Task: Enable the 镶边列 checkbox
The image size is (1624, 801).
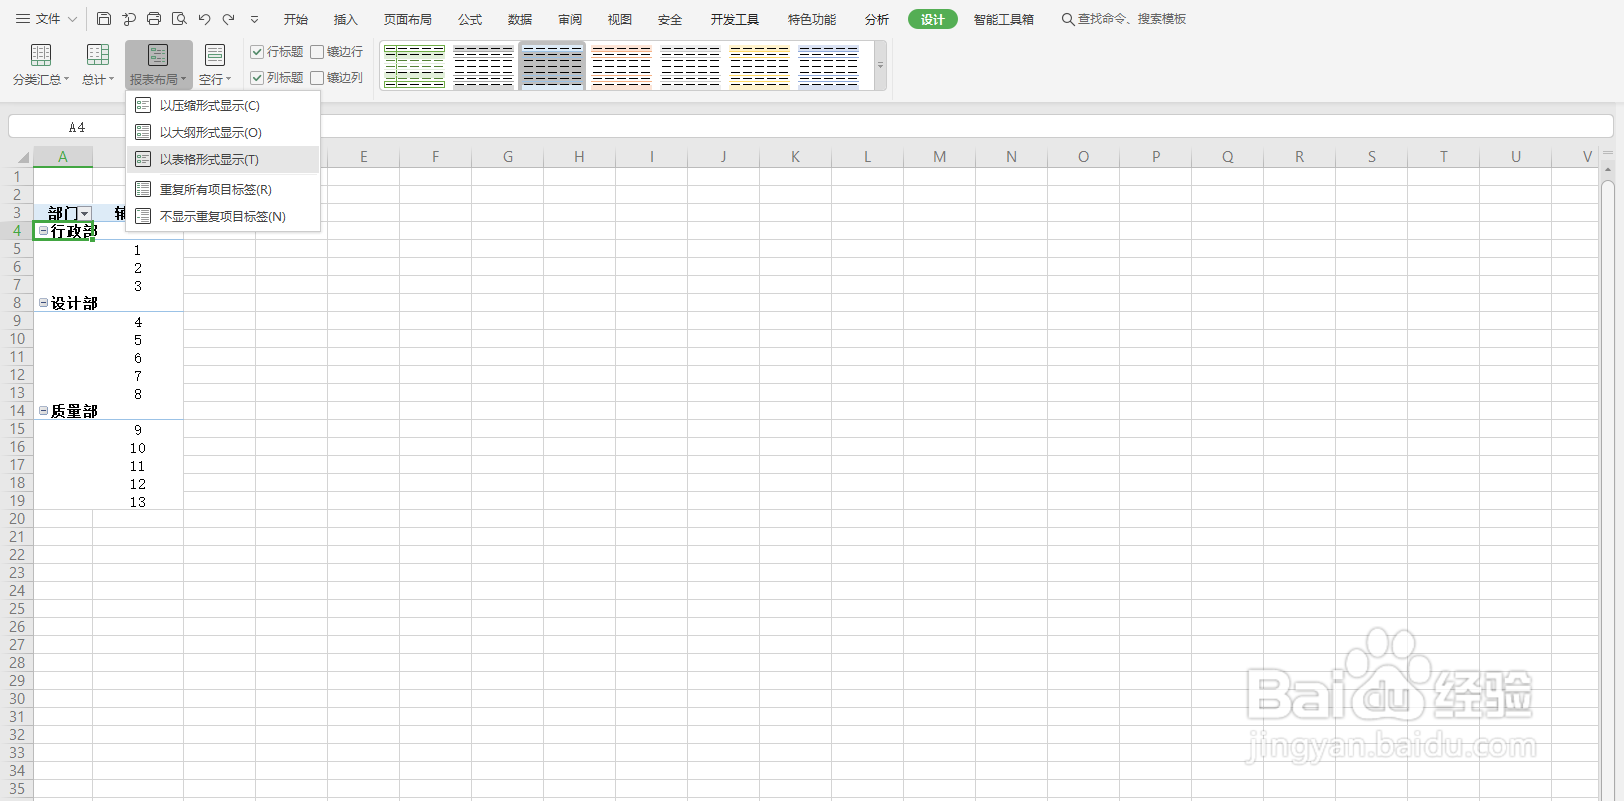Action: click(x=317, y=78)
